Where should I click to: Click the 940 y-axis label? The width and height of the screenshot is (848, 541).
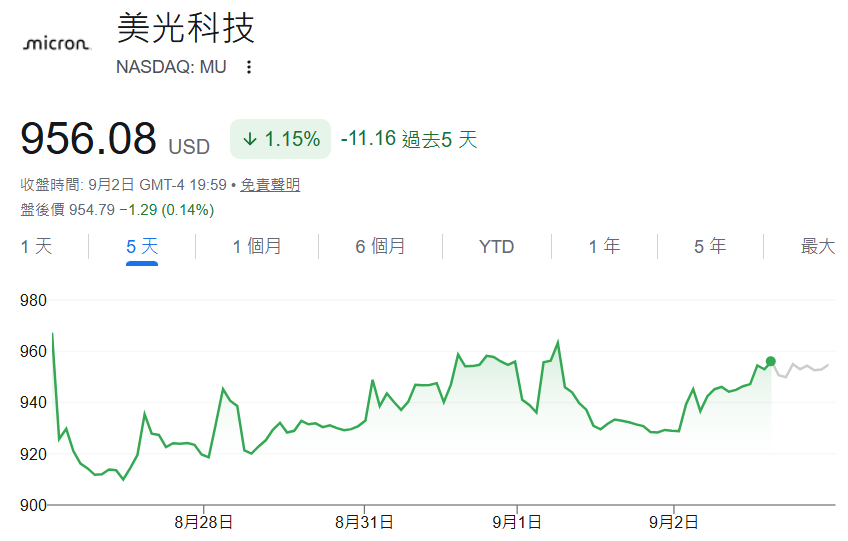pos(33,403)
